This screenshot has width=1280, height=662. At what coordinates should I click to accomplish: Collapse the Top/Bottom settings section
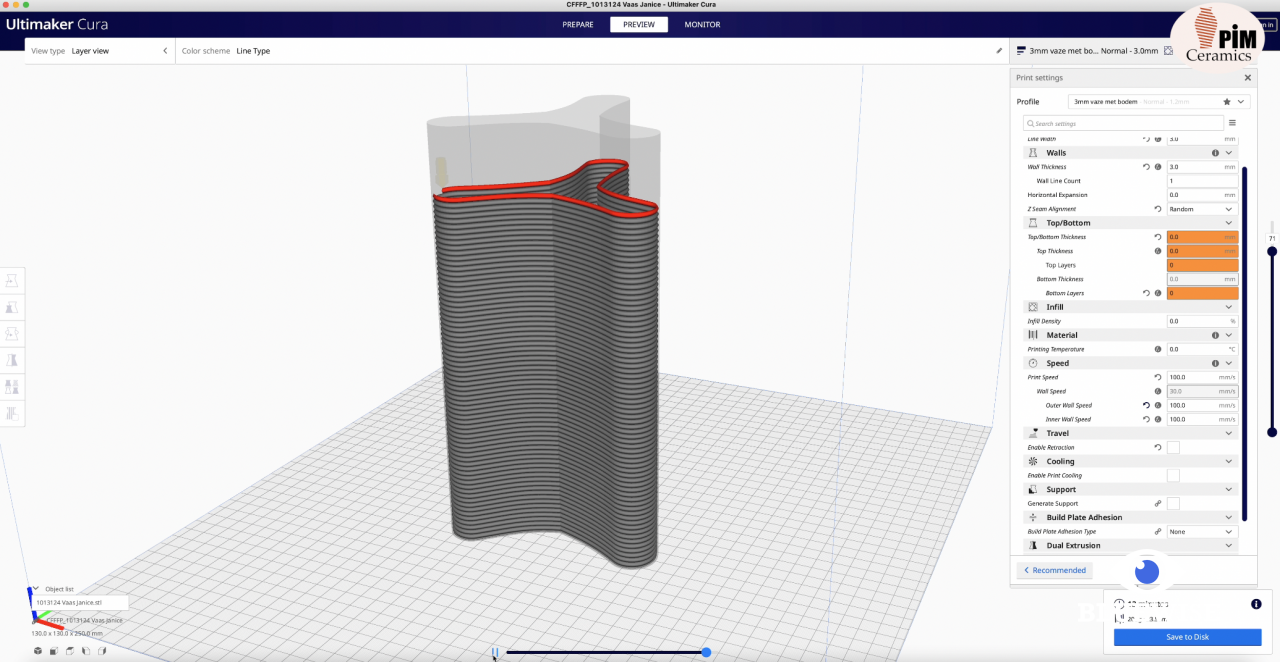(x=1229, y=223)
